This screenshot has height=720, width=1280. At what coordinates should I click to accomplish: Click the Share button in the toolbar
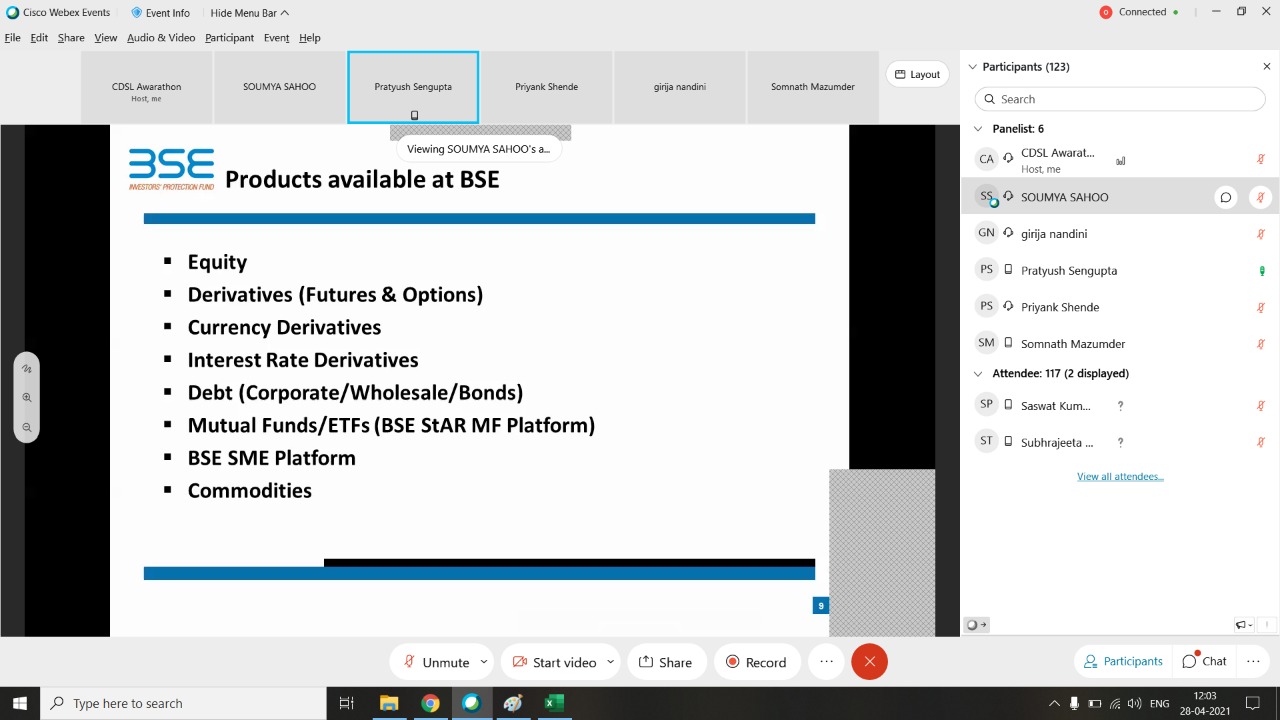[x=665, y=662]
